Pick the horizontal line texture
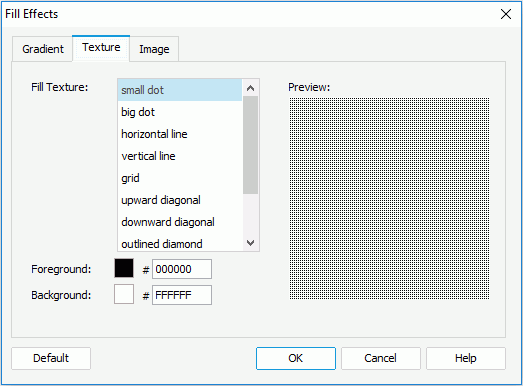This screenshot has width=523, height=386. (x=180, y=134)
